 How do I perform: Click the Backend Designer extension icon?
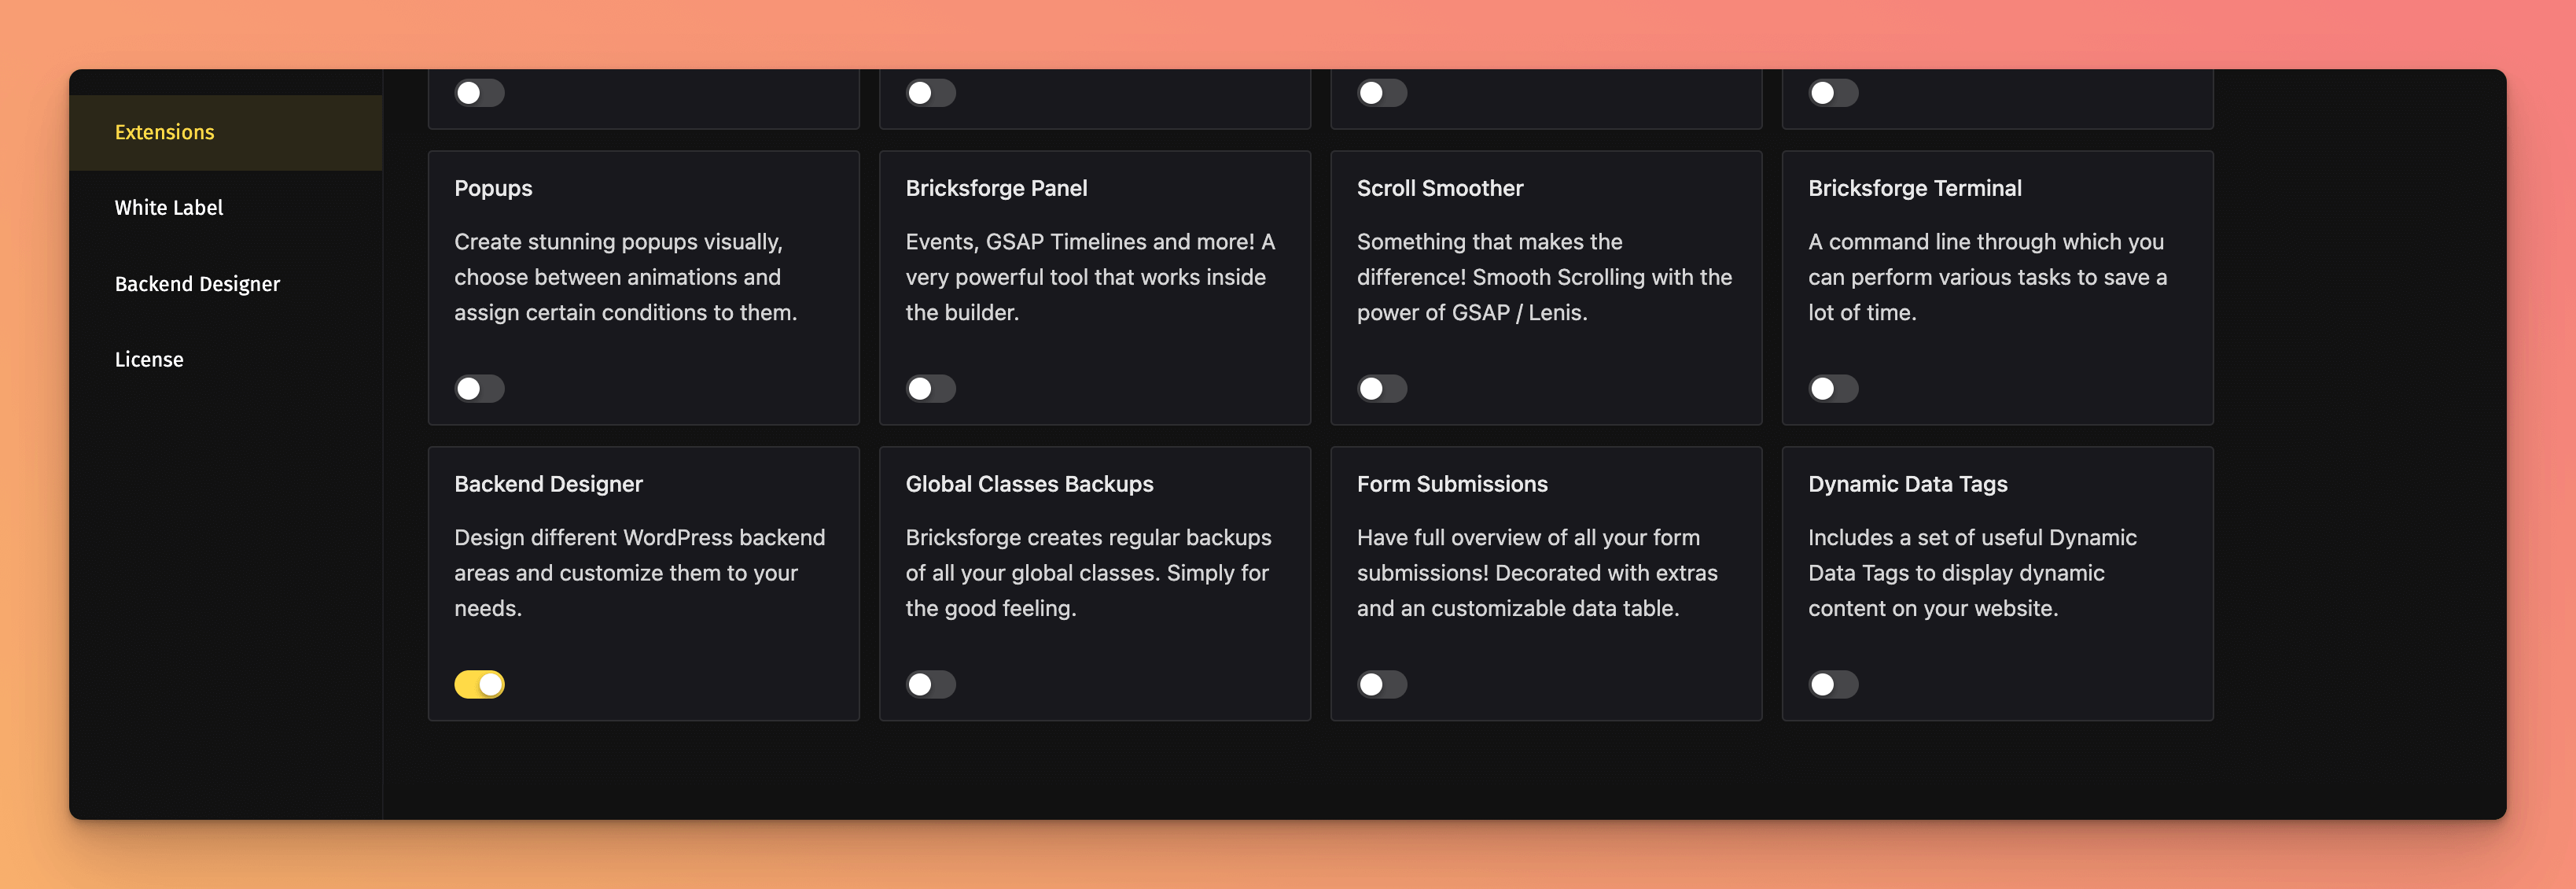point(478,684)
